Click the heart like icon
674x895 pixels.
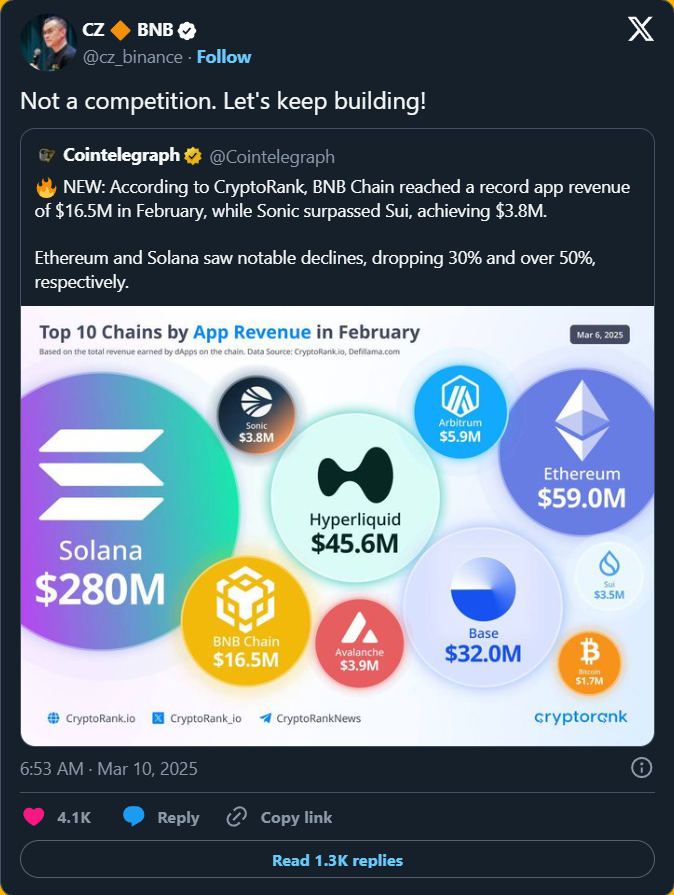34,817
